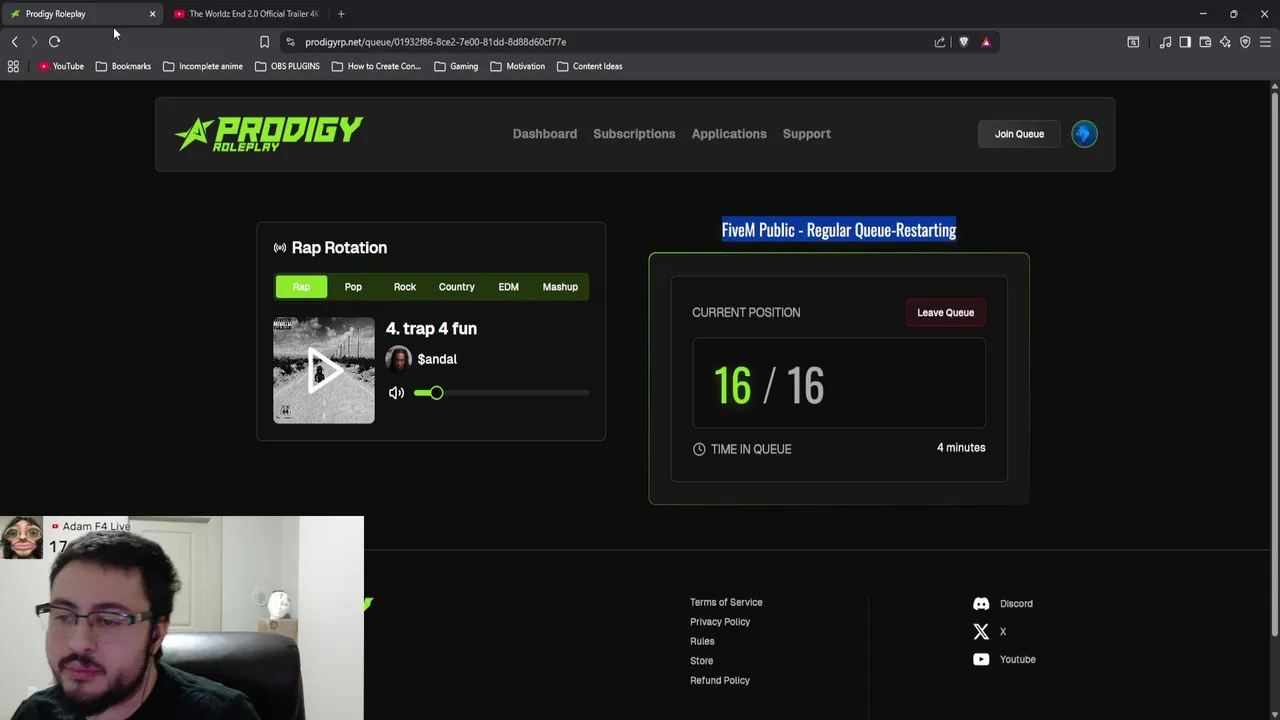This screenshot has height=720, width=1280.
Task: Click the X social icon in footer
Action: click(981, 632)
